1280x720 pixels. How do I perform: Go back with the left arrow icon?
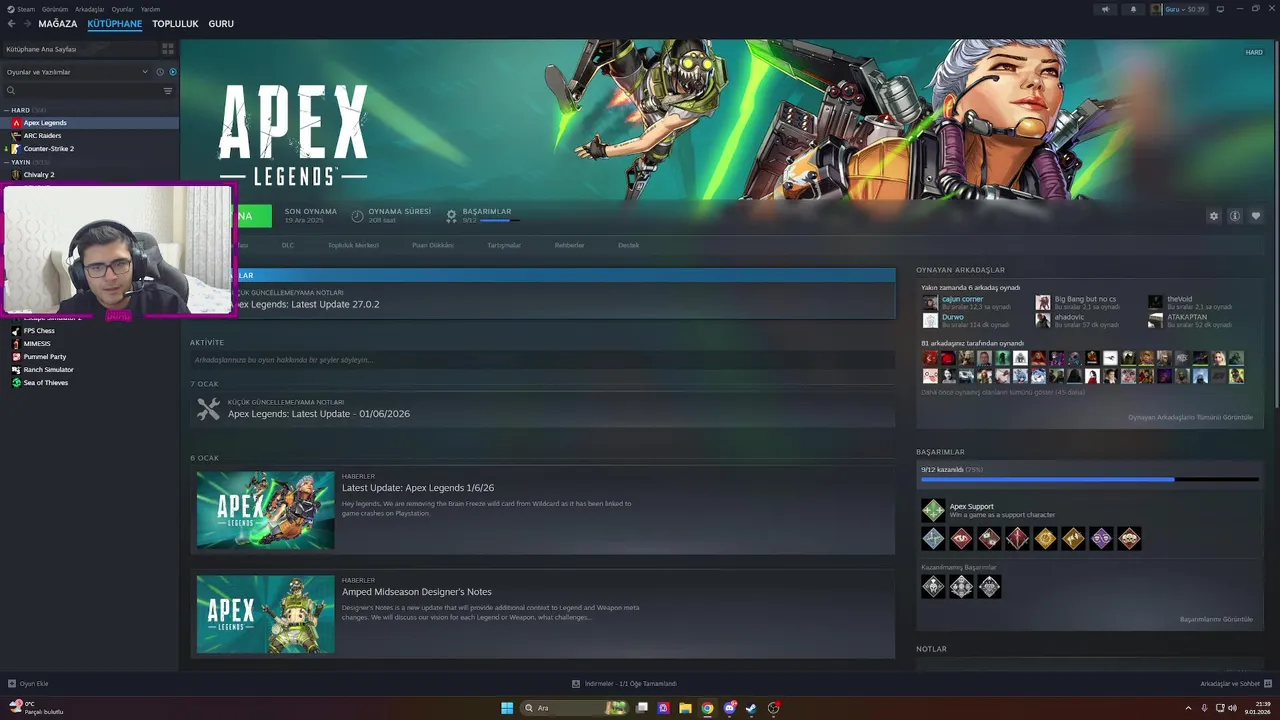point(11,24)
